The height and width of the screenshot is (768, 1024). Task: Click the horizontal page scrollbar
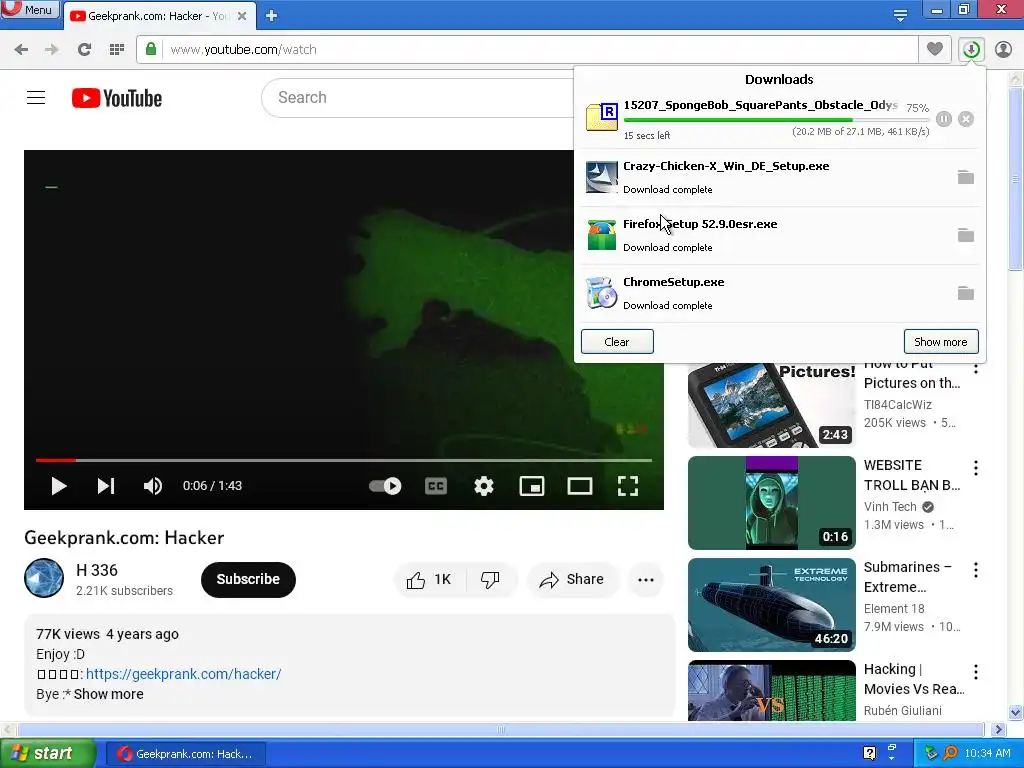point(502,729)
